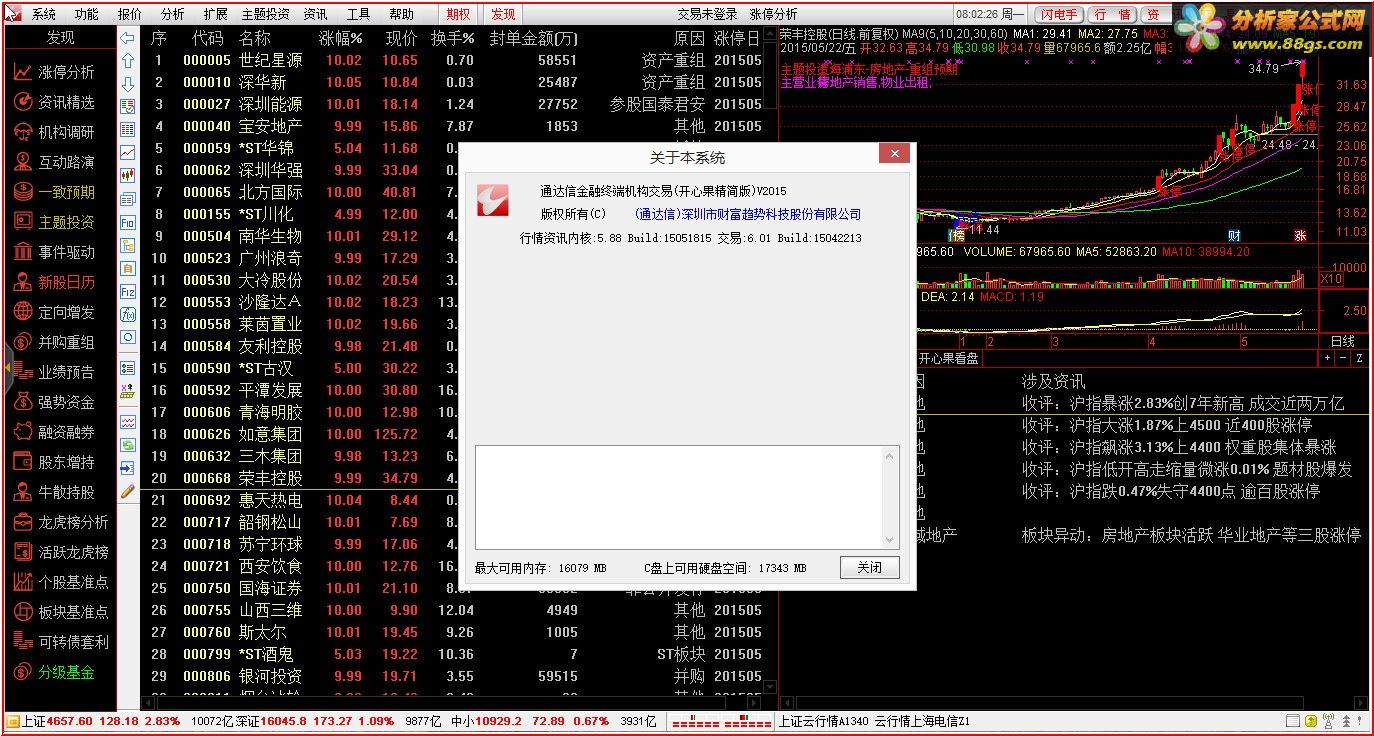Click the back arrow toolbar icon
Viewport: 1374px width, 736px height.
click(x=127, y=38)
